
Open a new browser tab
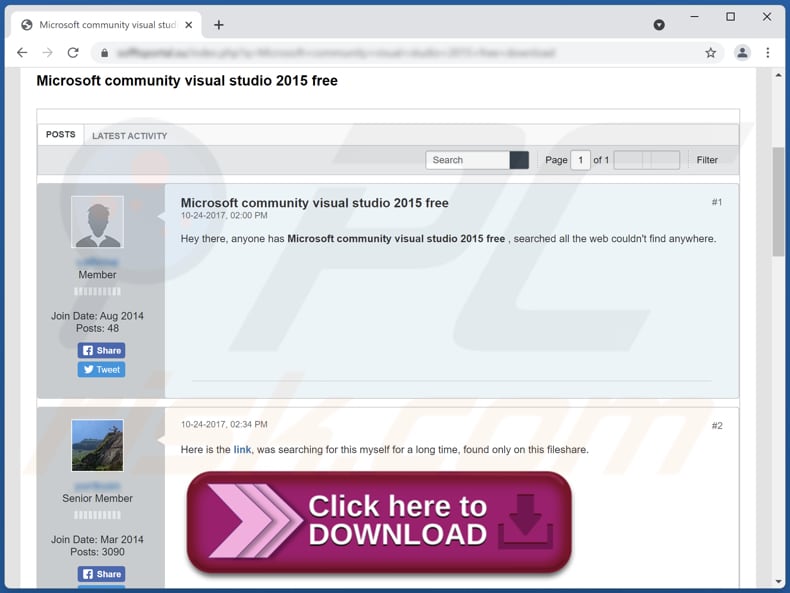pos(219,25)
